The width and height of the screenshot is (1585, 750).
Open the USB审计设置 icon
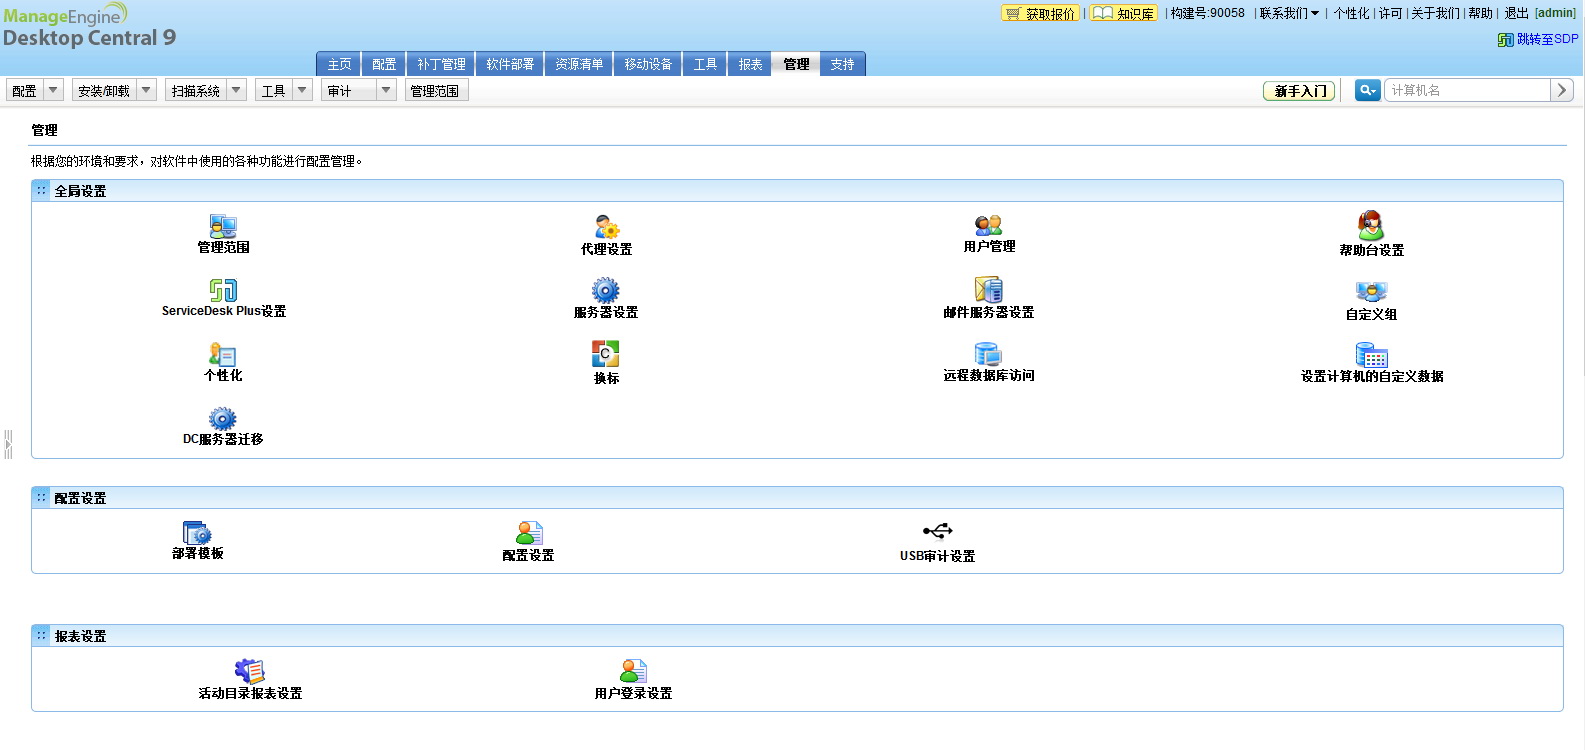click(937, 531)
